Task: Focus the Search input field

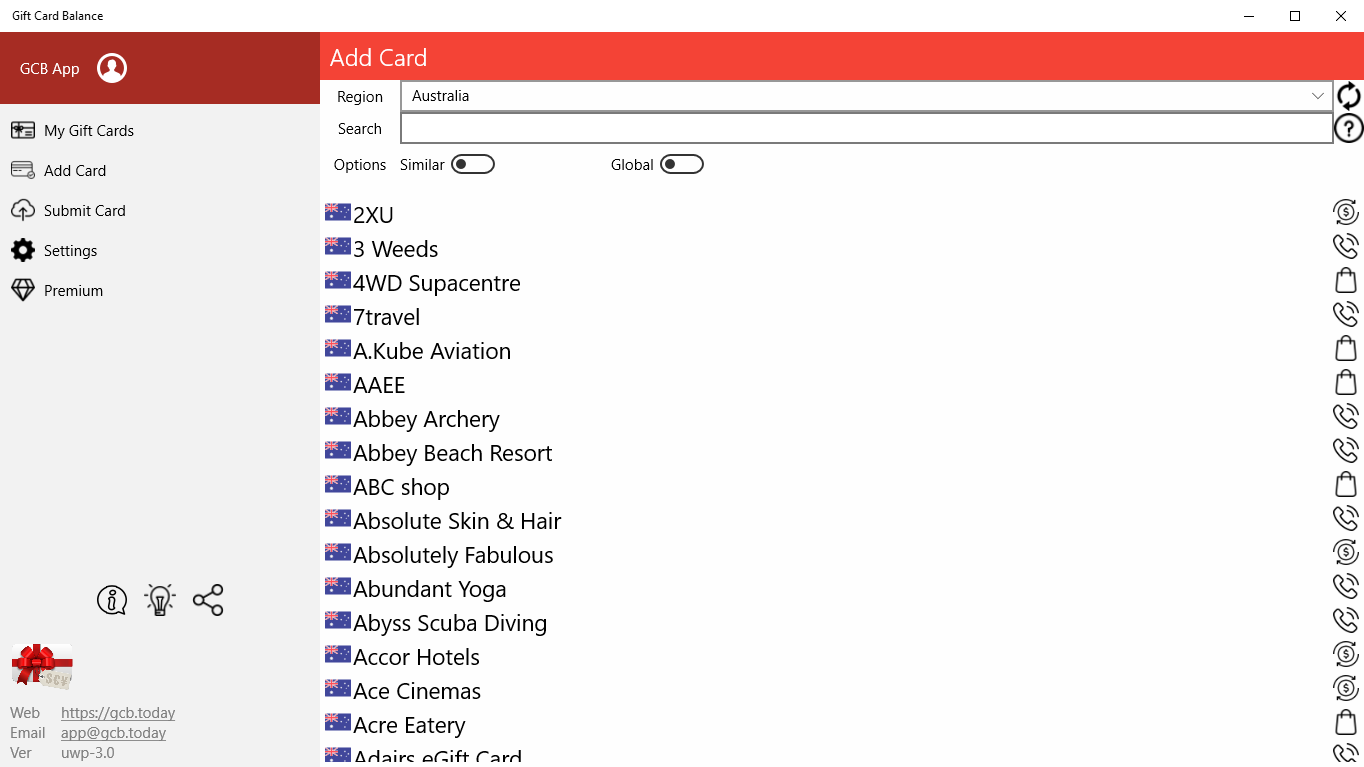Action: (x=866, y=128)
